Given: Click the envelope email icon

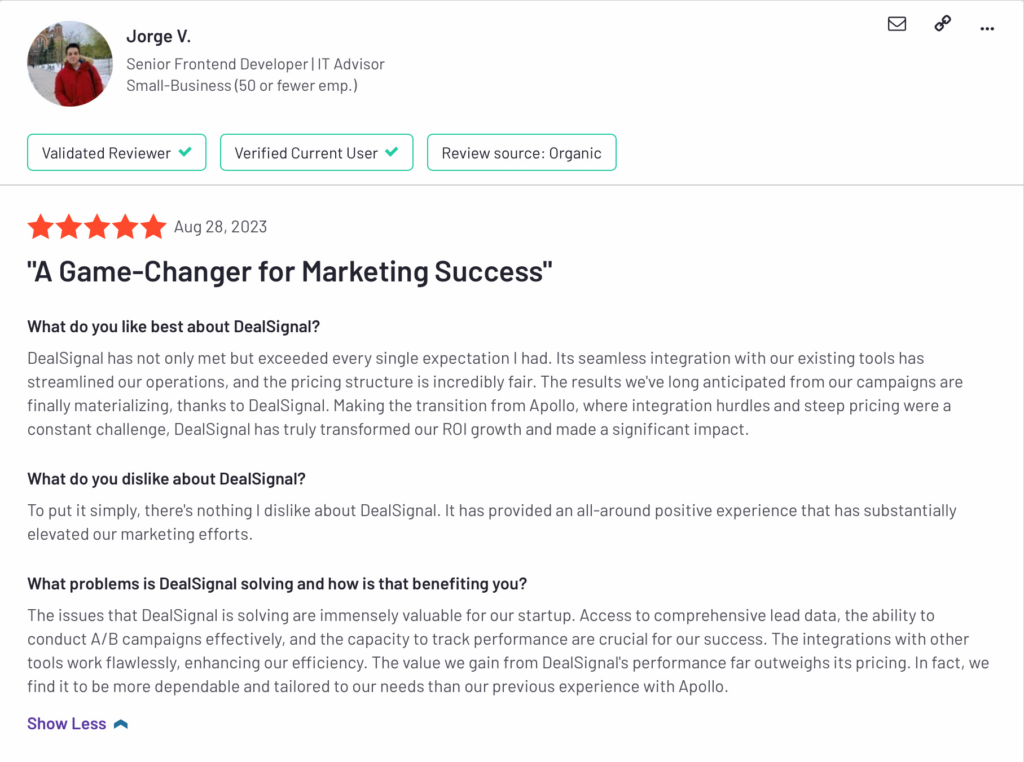Looking at the screenshot, I should [897, 24].
